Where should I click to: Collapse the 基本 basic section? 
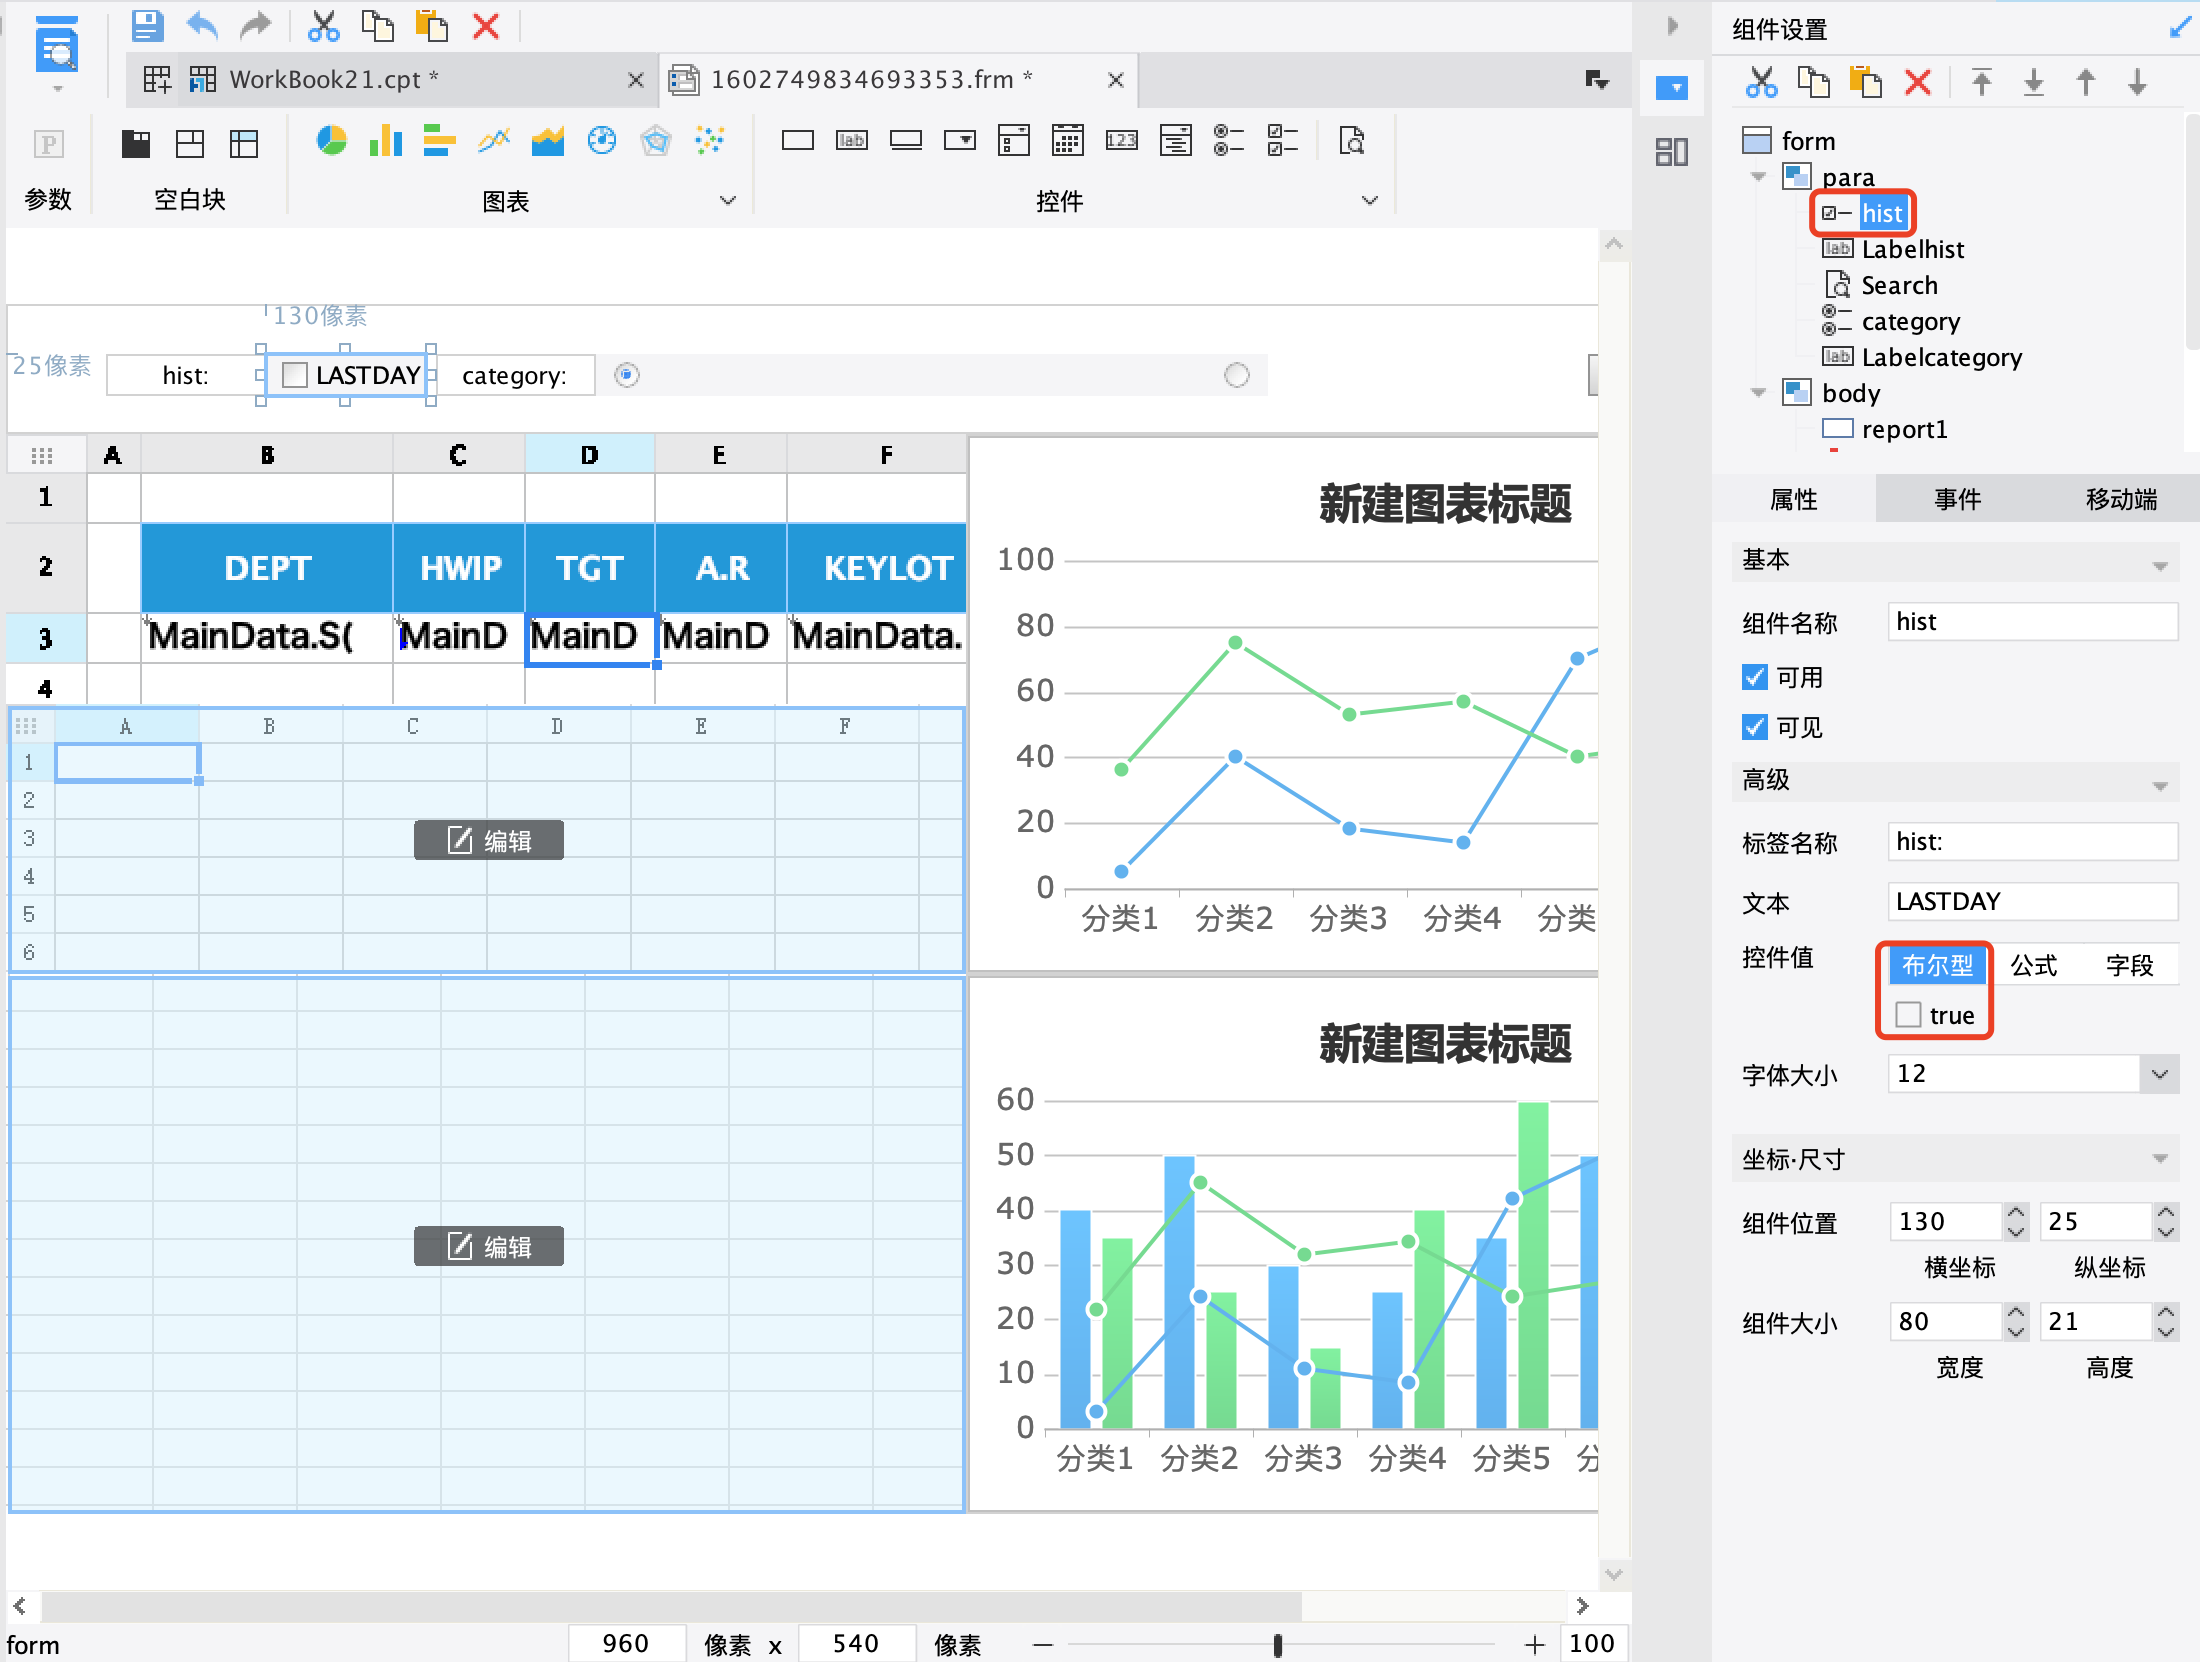2160,566
